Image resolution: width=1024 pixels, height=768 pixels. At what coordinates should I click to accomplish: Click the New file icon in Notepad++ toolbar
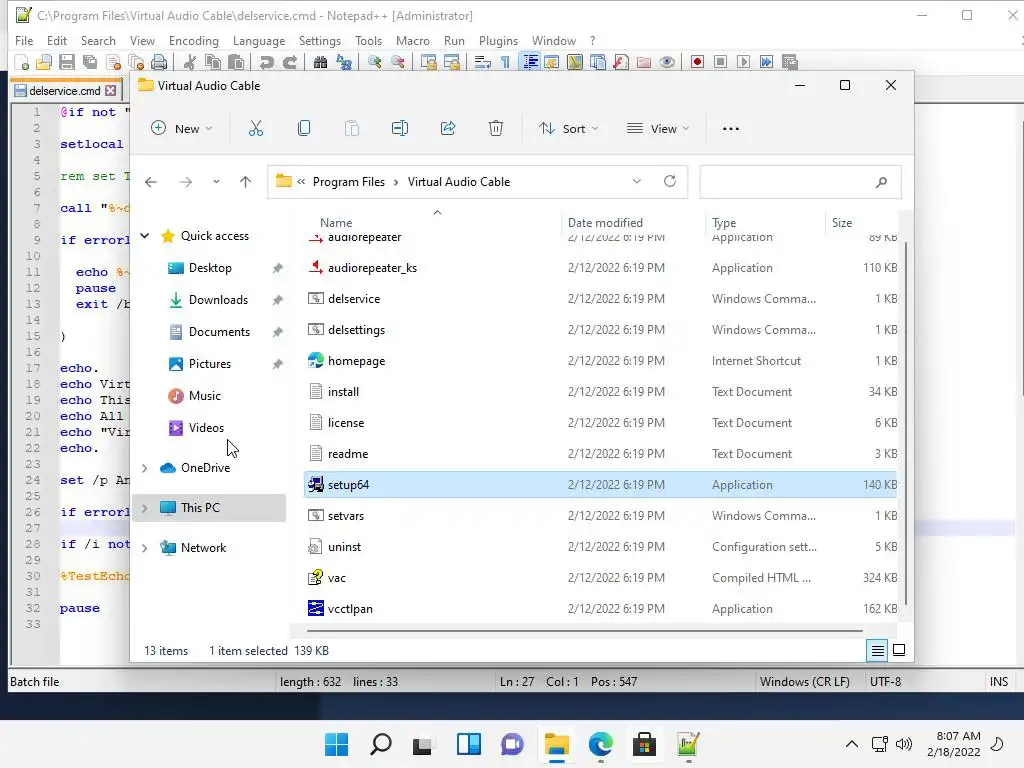22,62
